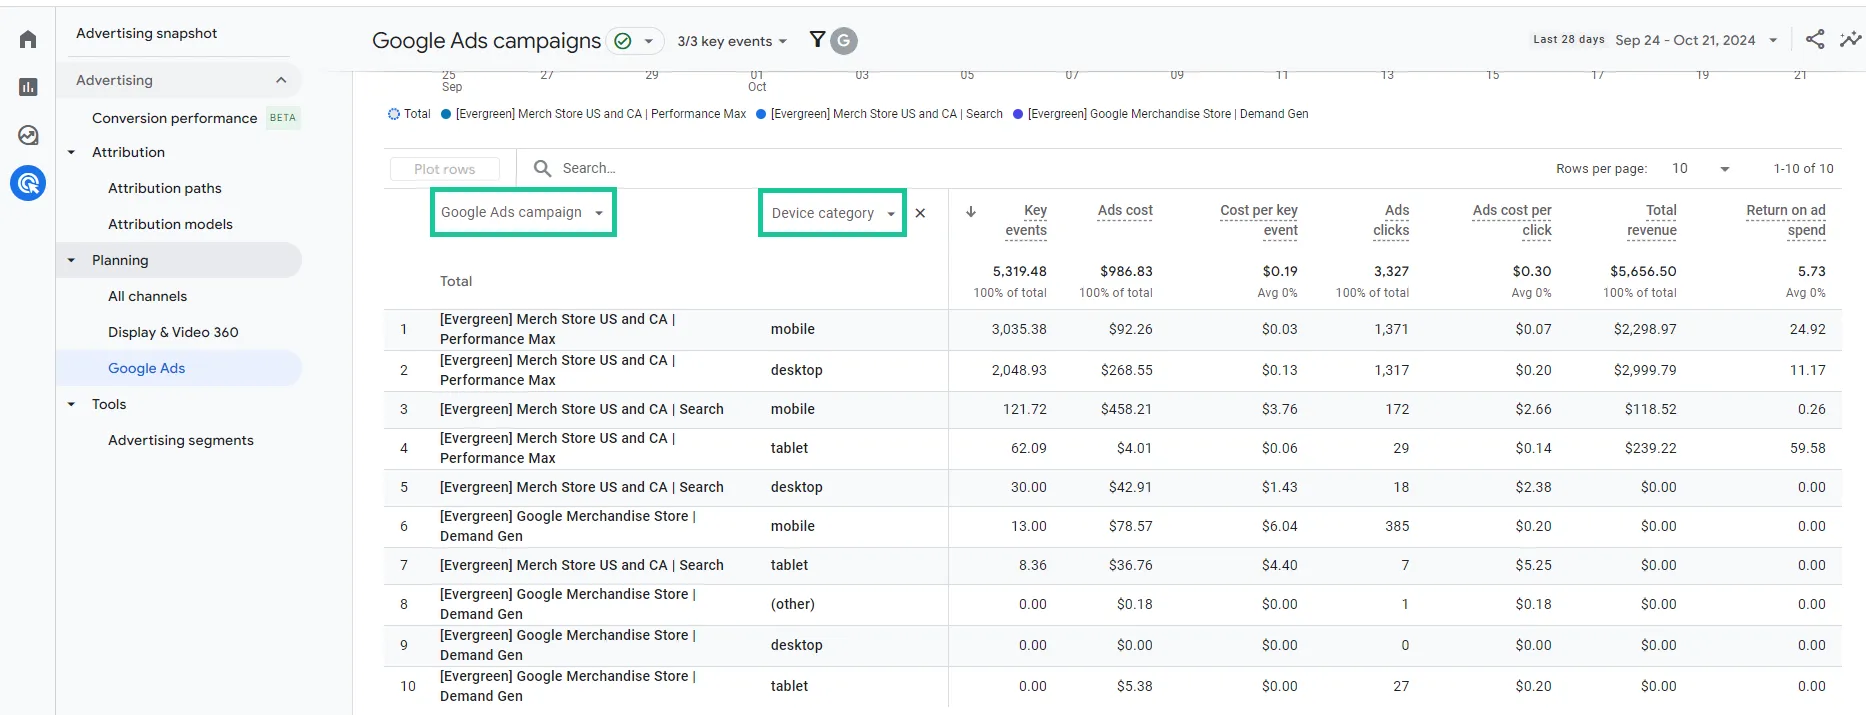The height and width of the screenshot is (715, 1866).
Task: Click row 6 Demand Gen campaign name
Action: tap(568, 526)
